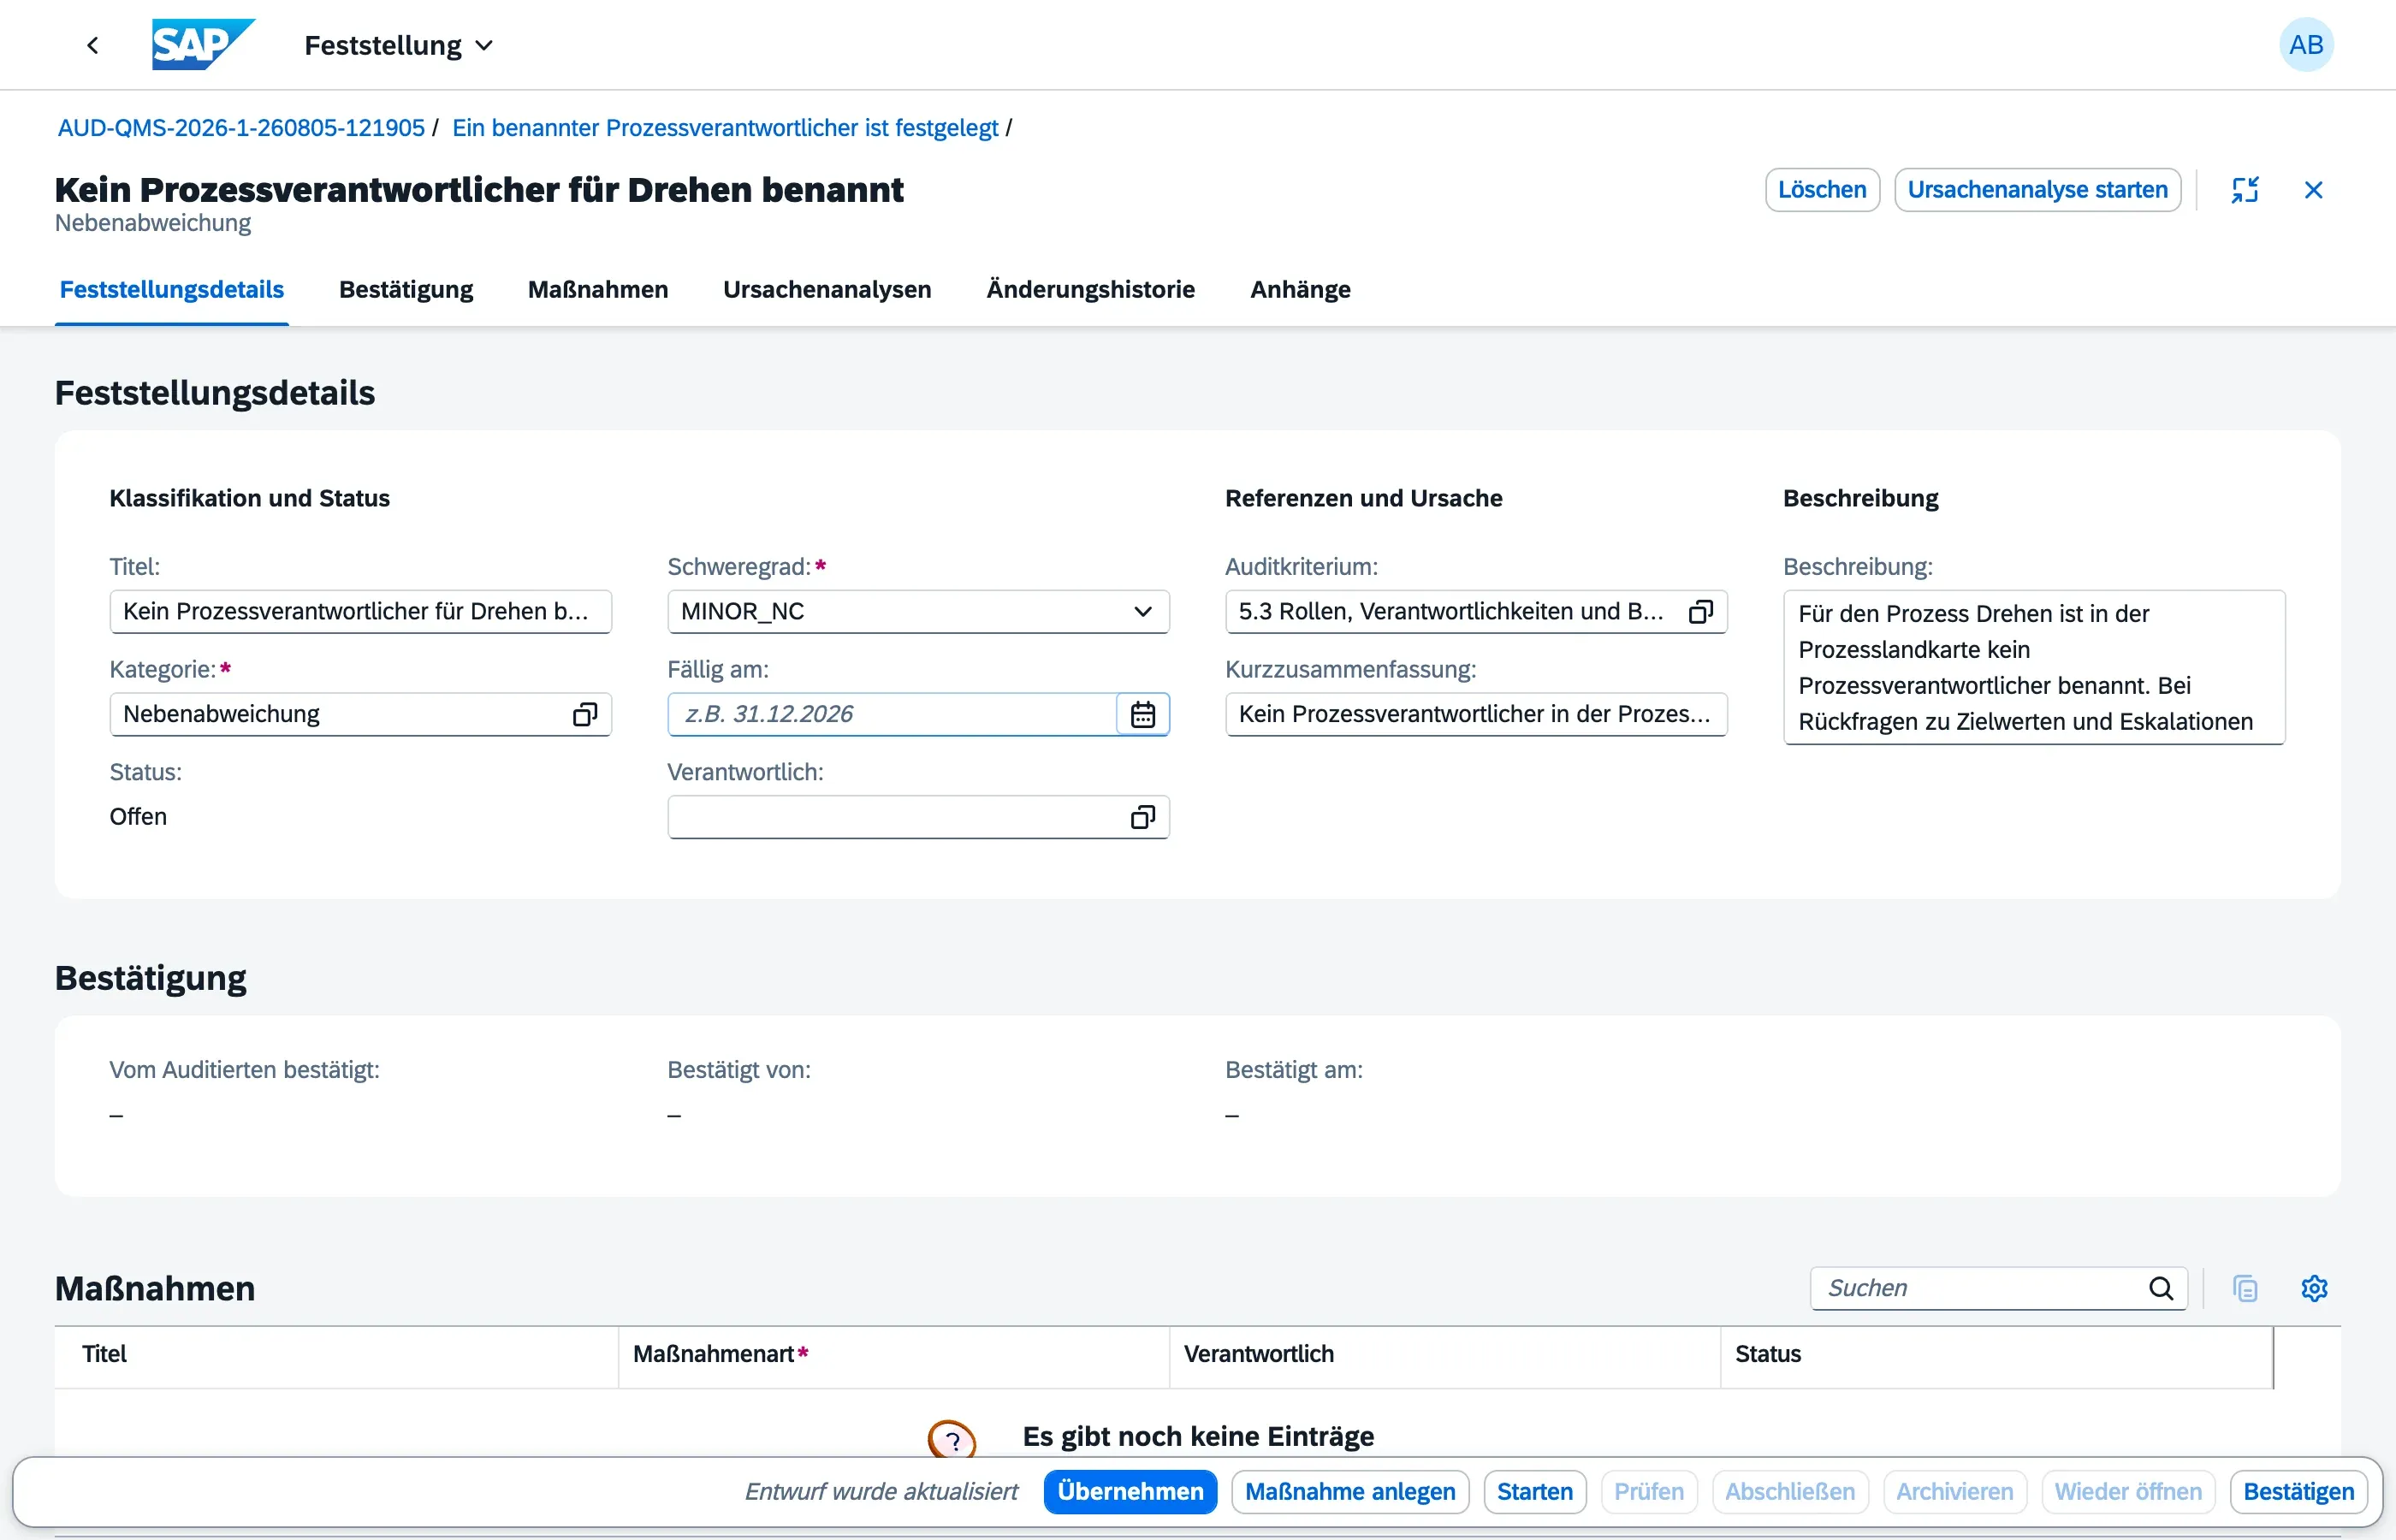Open value help for Verantwortlich field
This screenshot has width=2396, height=1540.
click(x=1143, y=817)
